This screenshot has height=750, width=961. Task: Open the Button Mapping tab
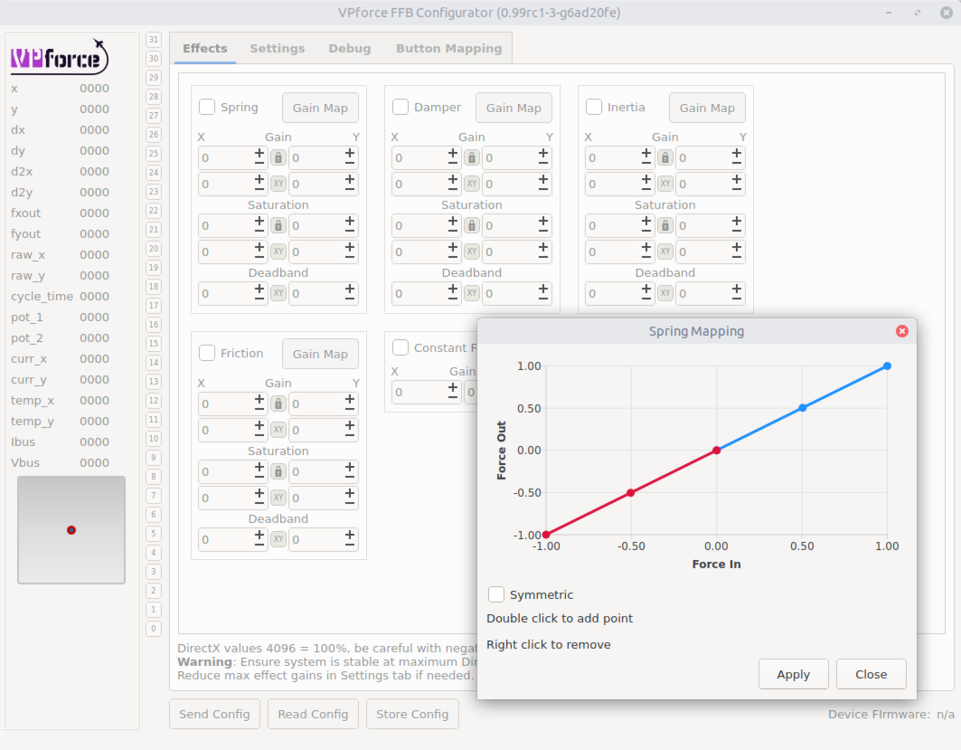[449, 48]
